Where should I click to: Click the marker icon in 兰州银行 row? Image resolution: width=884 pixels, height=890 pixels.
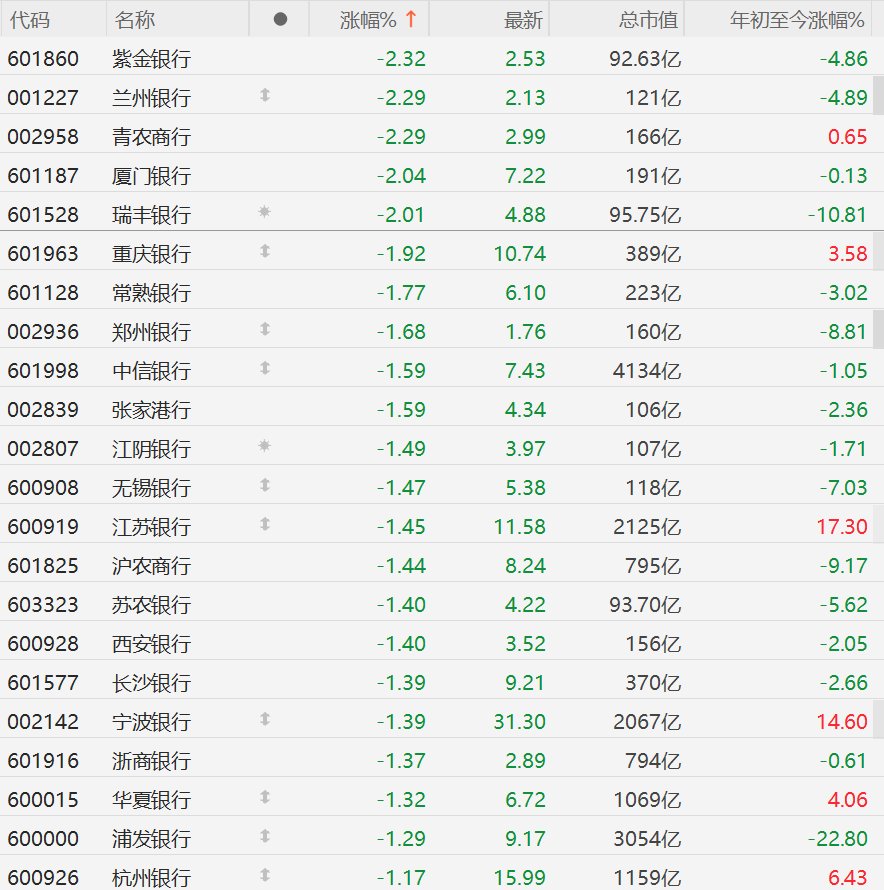click(x=265, y=95)
